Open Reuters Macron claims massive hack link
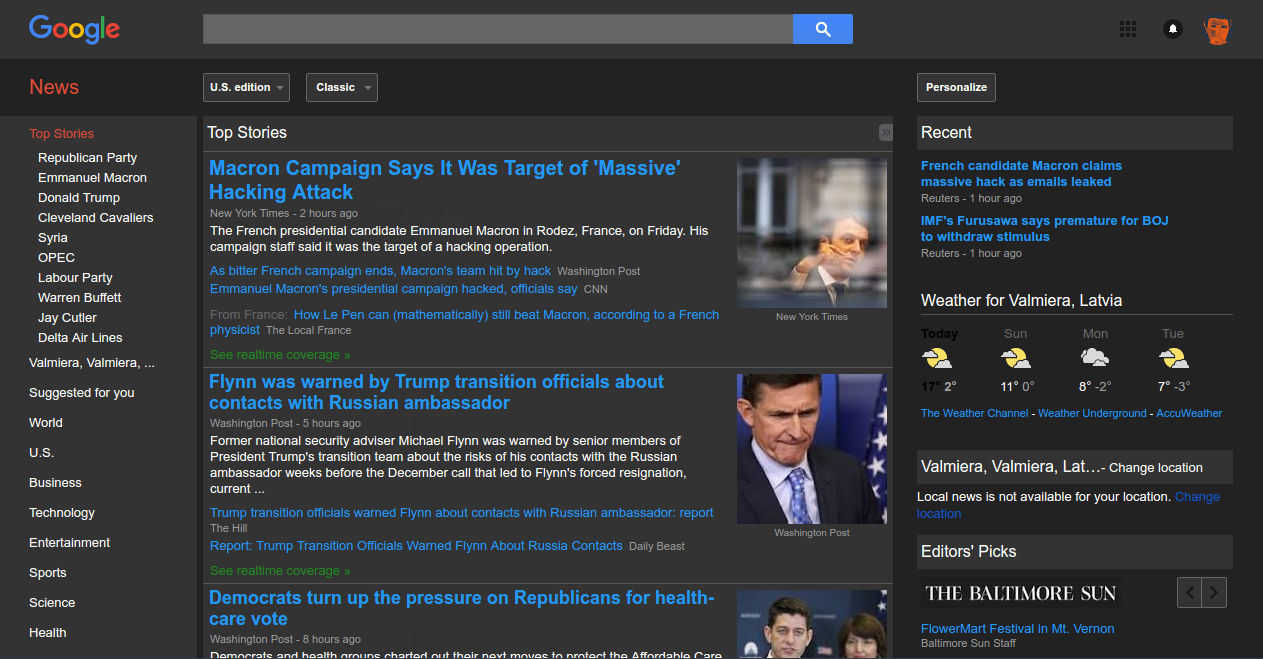The image size is (1263, 659). (1021, 173)
